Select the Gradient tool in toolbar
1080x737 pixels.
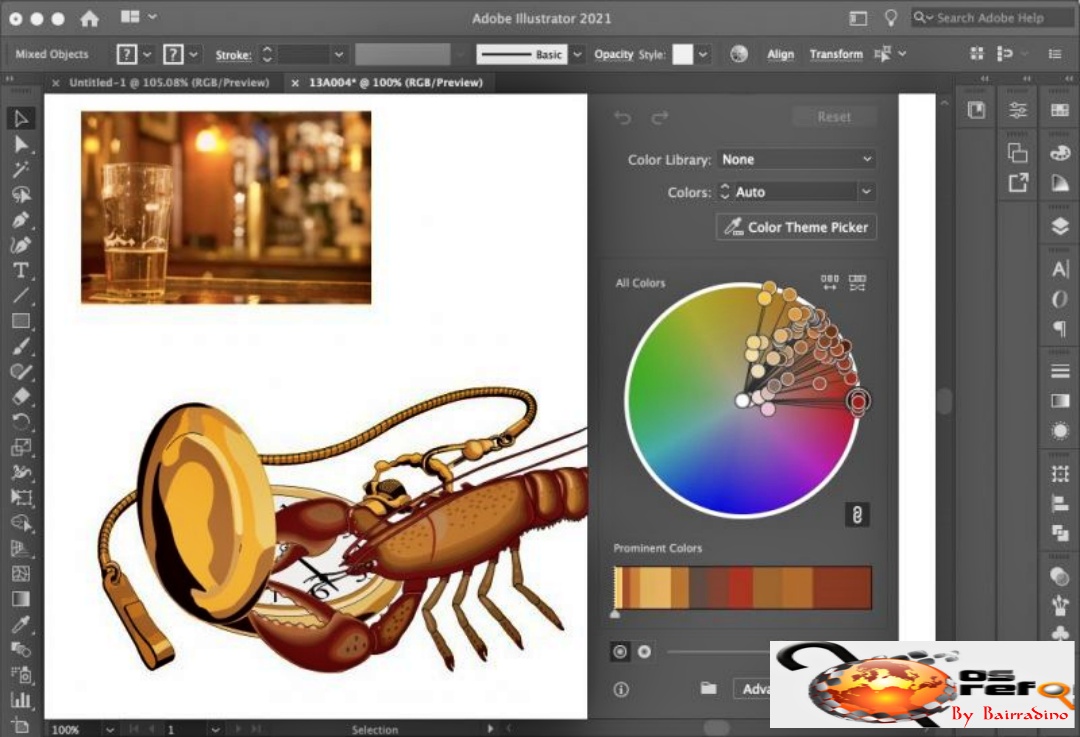(21, 599)
